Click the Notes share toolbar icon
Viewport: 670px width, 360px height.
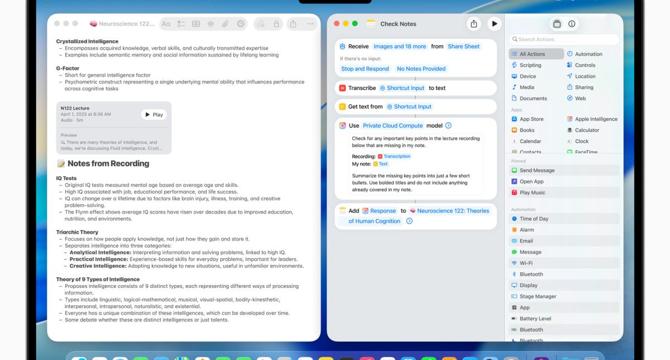click(x=293, y=24)
